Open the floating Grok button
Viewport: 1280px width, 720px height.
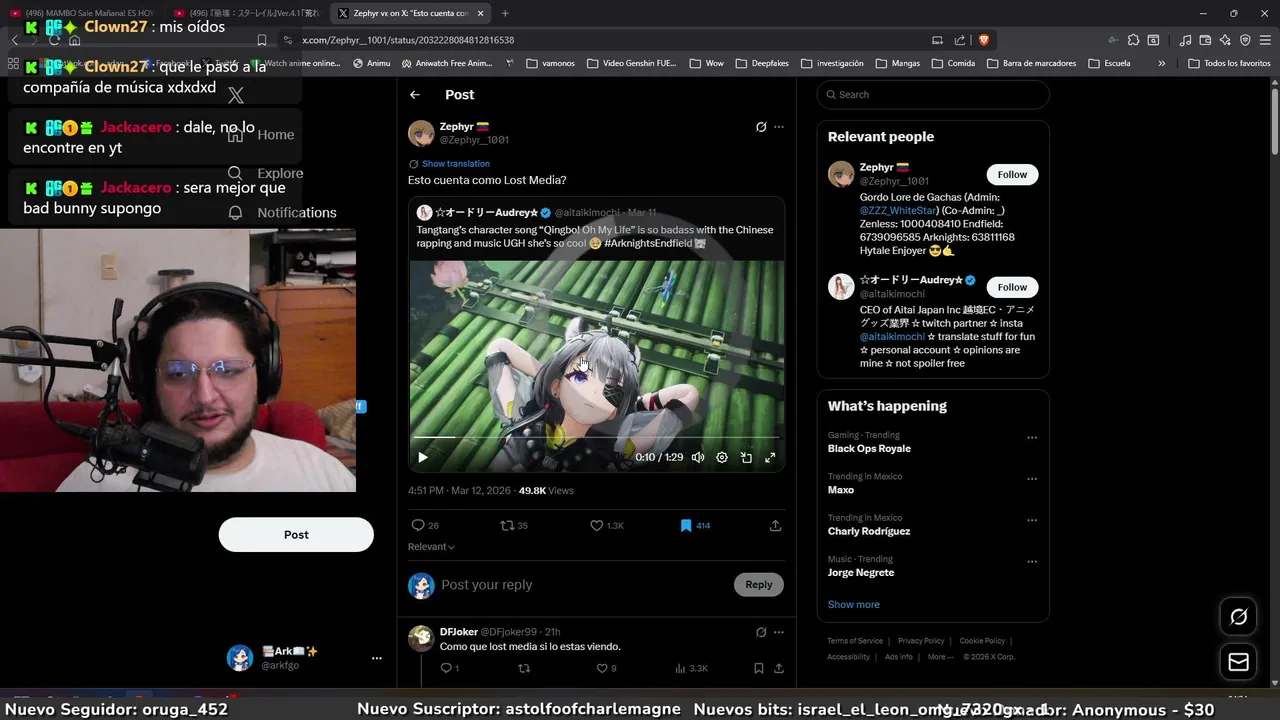pos(1238,617)
